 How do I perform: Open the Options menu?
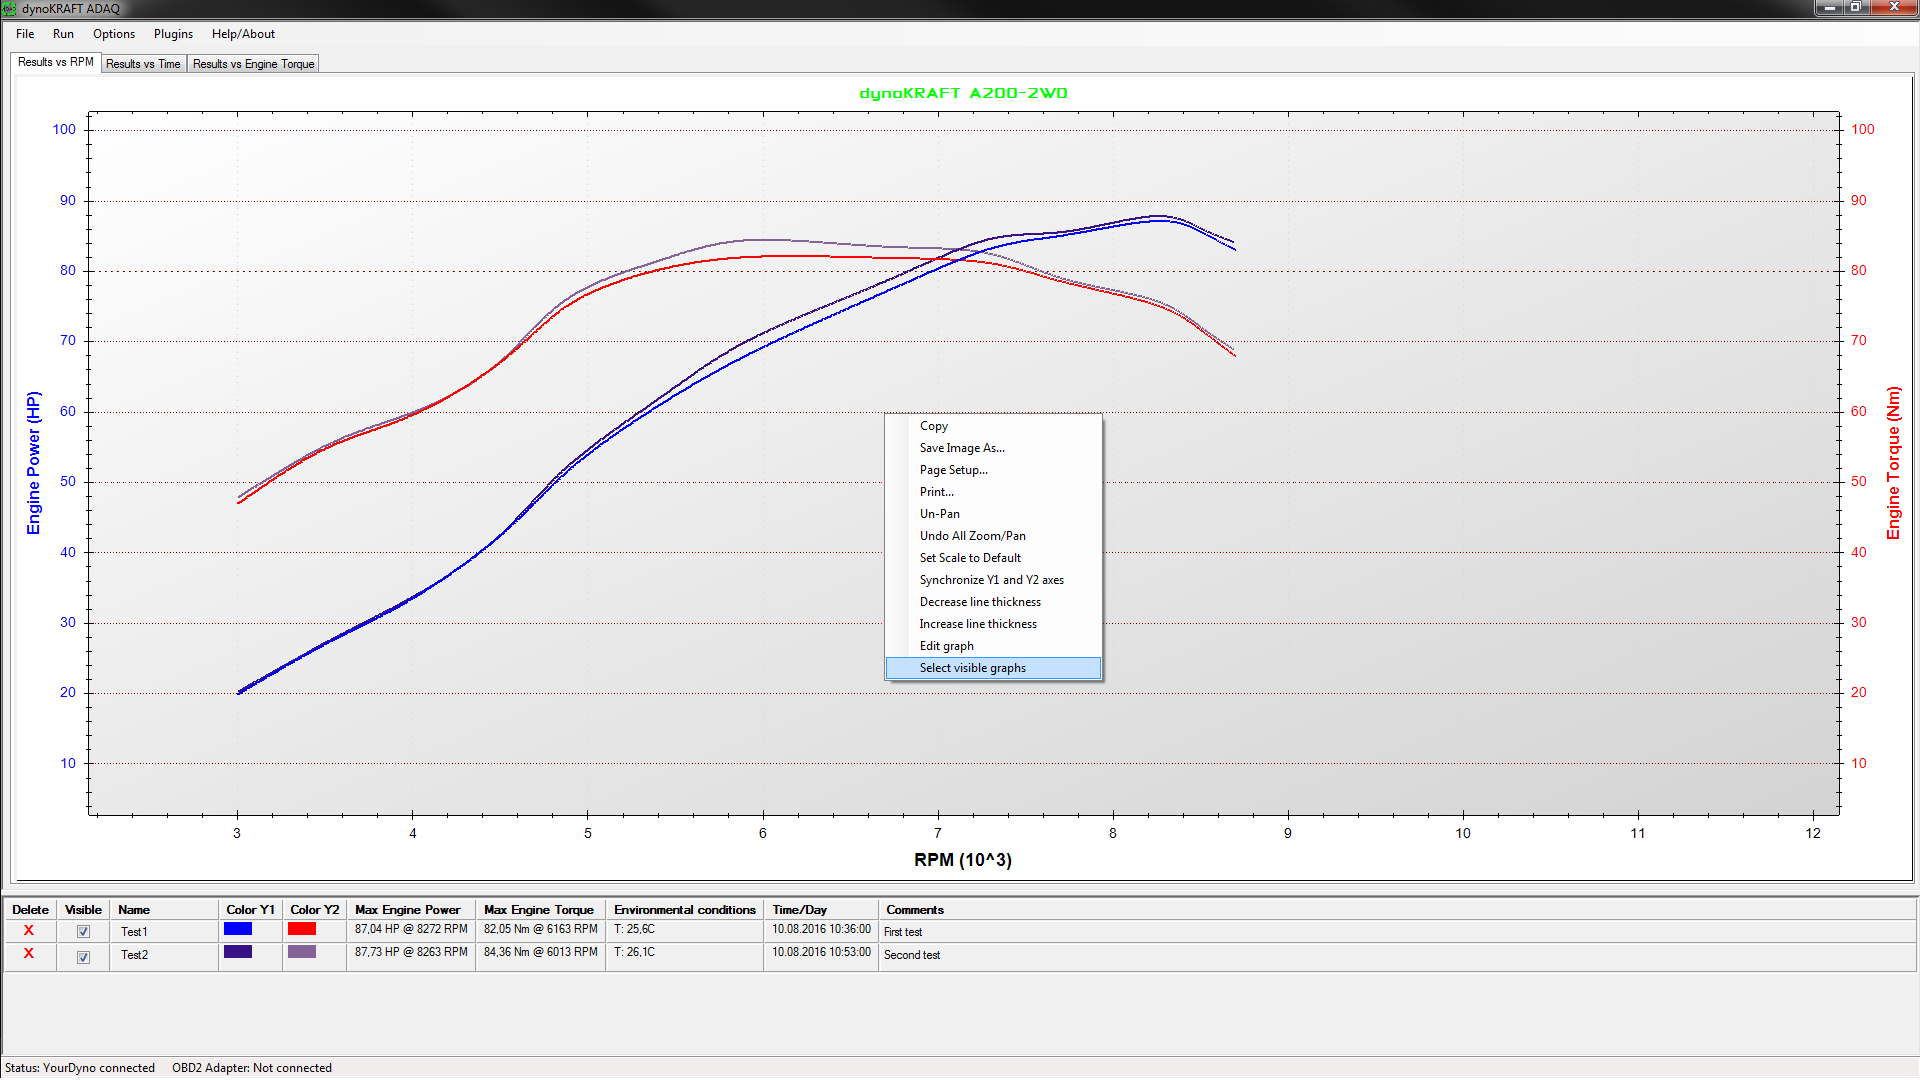114,34
